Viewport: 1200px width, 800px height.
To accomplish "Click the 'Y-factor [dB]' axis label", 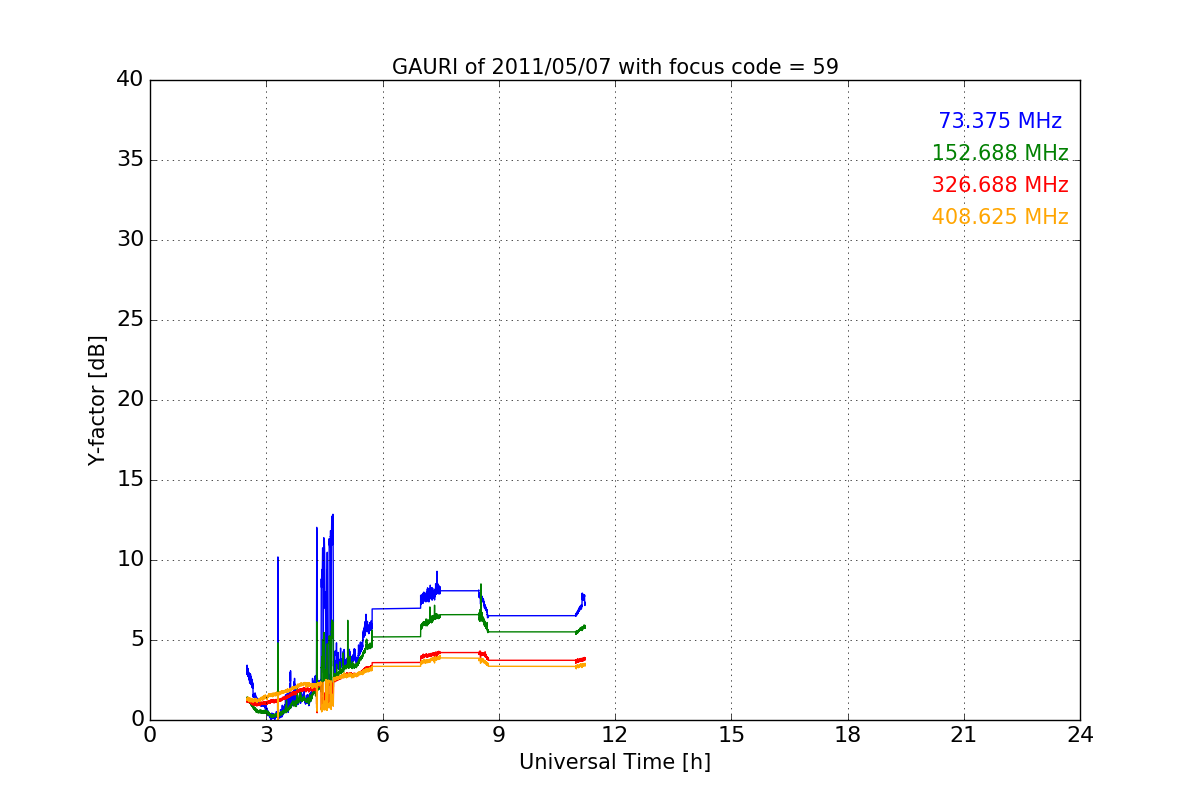I will point(97,400).
